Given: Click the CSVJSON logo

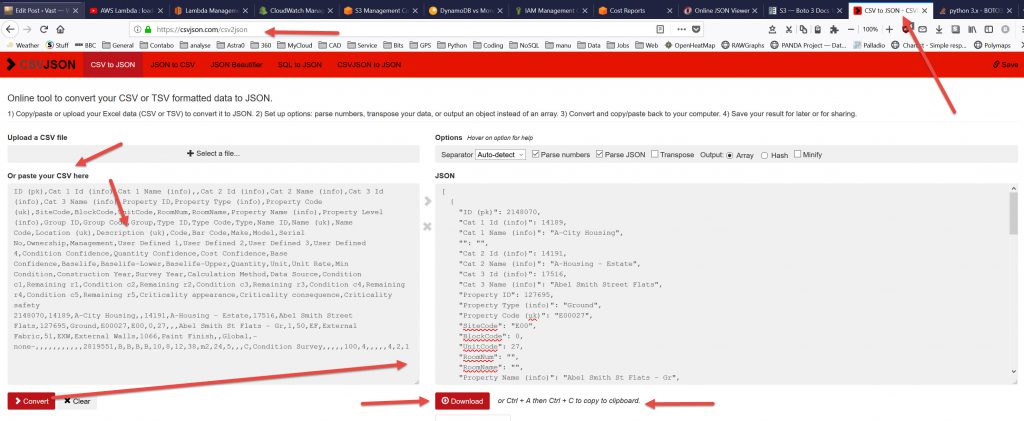Looking at the screenshot, I should pos(40,64).
